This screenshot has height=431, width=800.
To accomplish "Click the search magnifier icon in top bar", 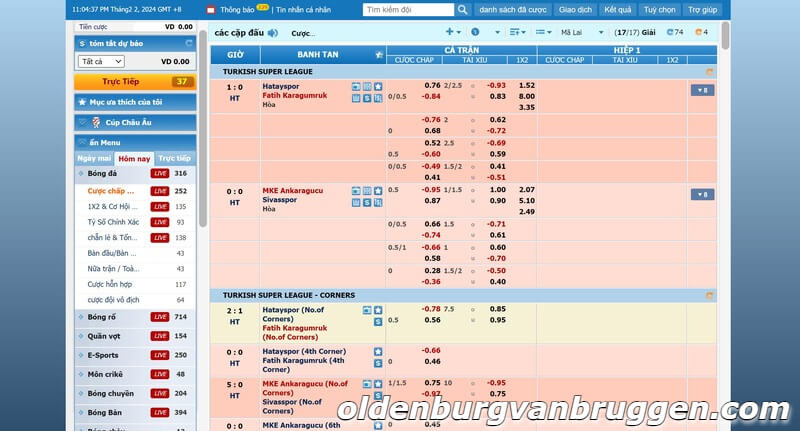I will (462, 10).
